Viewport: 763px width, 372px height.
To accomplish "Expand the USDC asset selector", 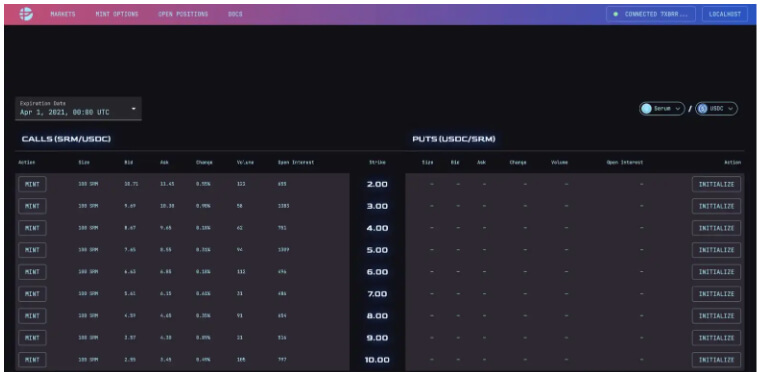I will click(x=716, y=109).
